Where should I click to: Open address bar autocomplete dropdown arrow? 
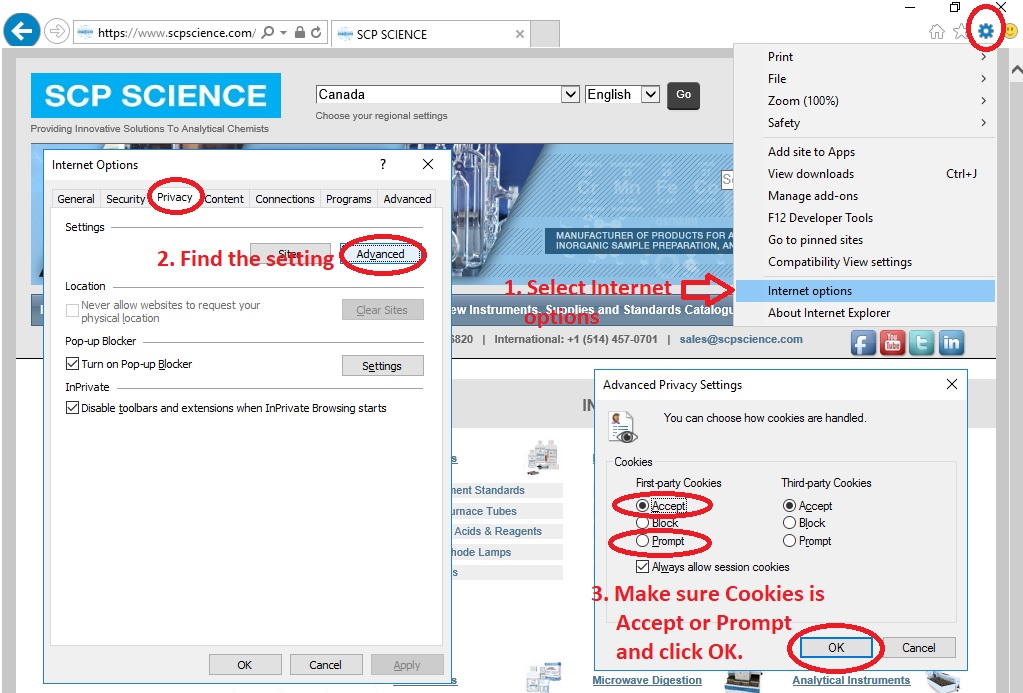coord(283,33)
